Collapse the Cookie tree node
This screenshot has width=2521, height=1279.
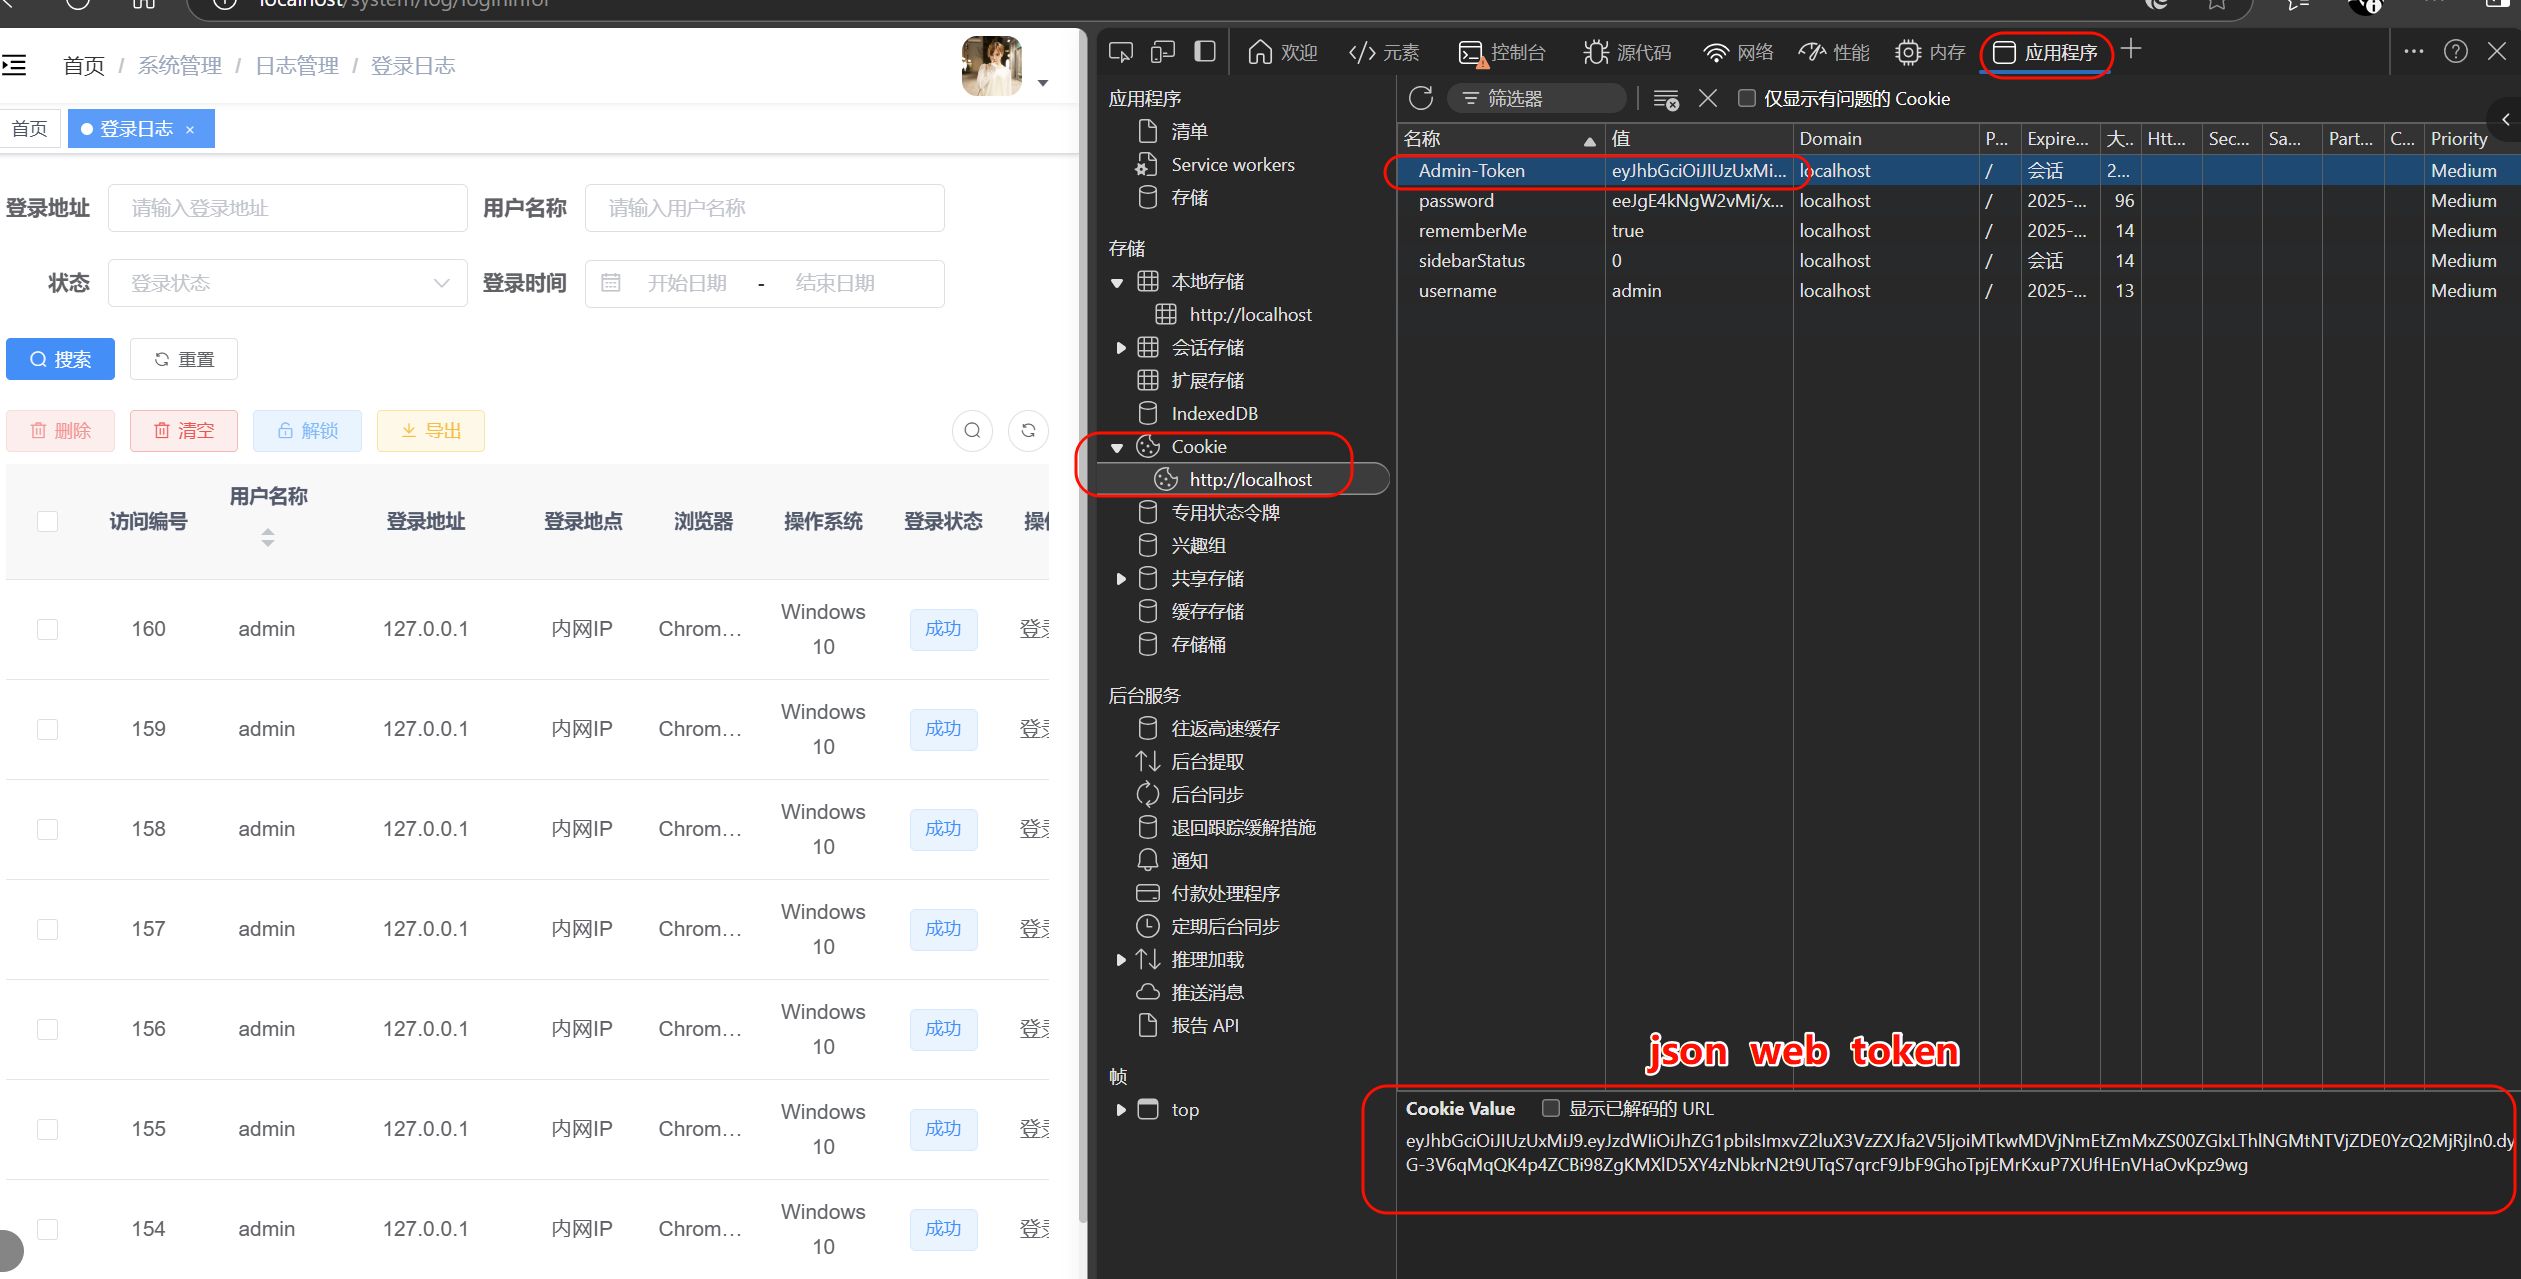tap(1117, 448)
